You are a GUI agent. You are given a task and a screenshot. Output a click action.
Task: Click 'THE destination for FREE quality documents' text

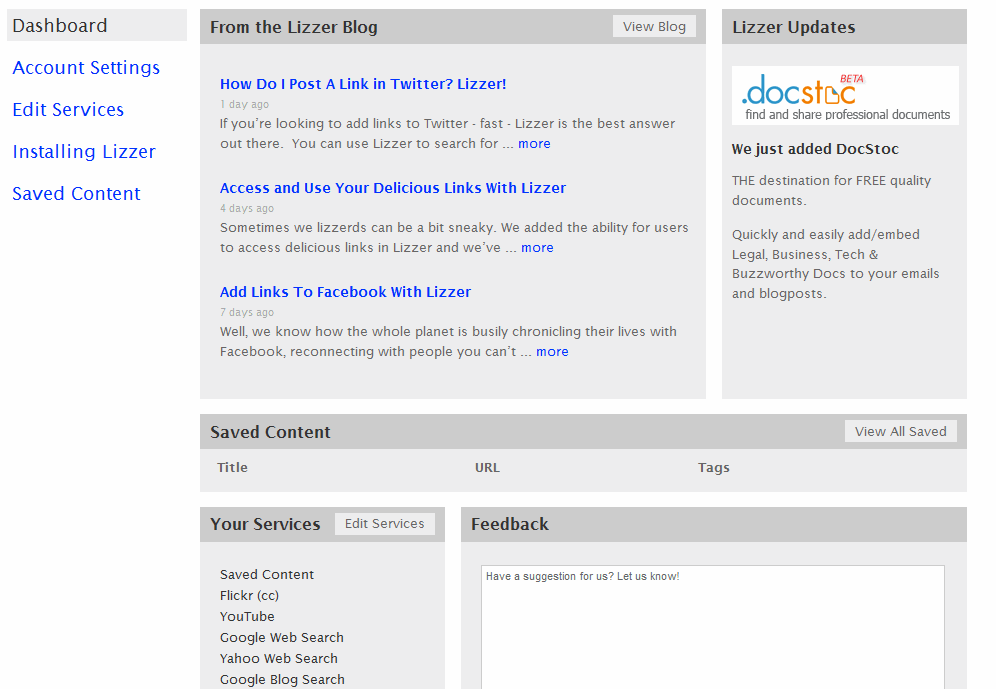point(831,191)
